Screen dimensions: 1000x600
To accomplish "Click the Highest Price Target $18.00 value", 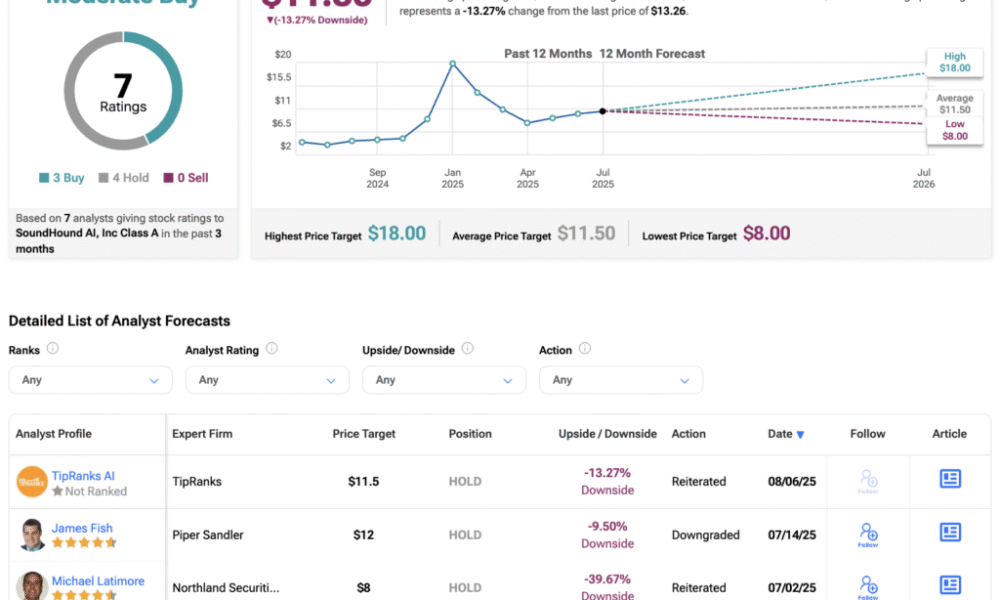I will pyautogui.click(x=397, y=233).
